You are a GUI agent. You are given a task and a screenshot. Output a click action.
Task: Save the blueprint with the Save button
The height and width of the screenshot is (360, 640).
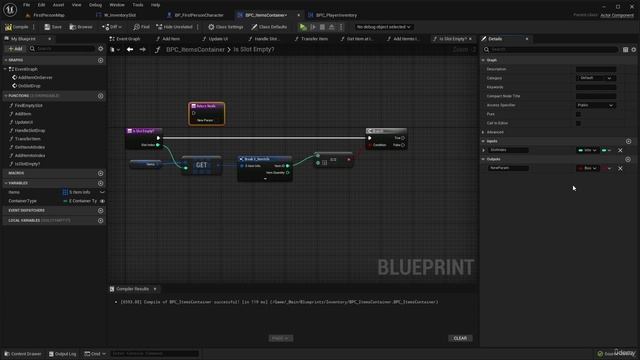pos(53,27)
